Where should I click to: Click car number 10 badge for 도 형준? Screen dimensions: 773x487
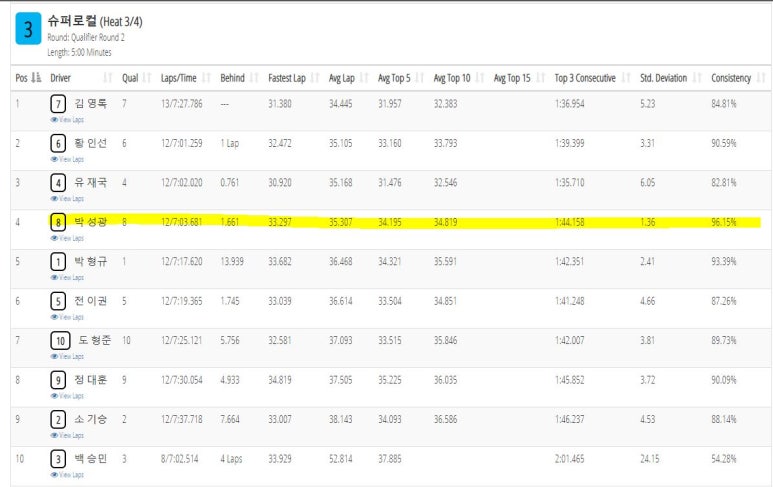(x=60, y=341)
